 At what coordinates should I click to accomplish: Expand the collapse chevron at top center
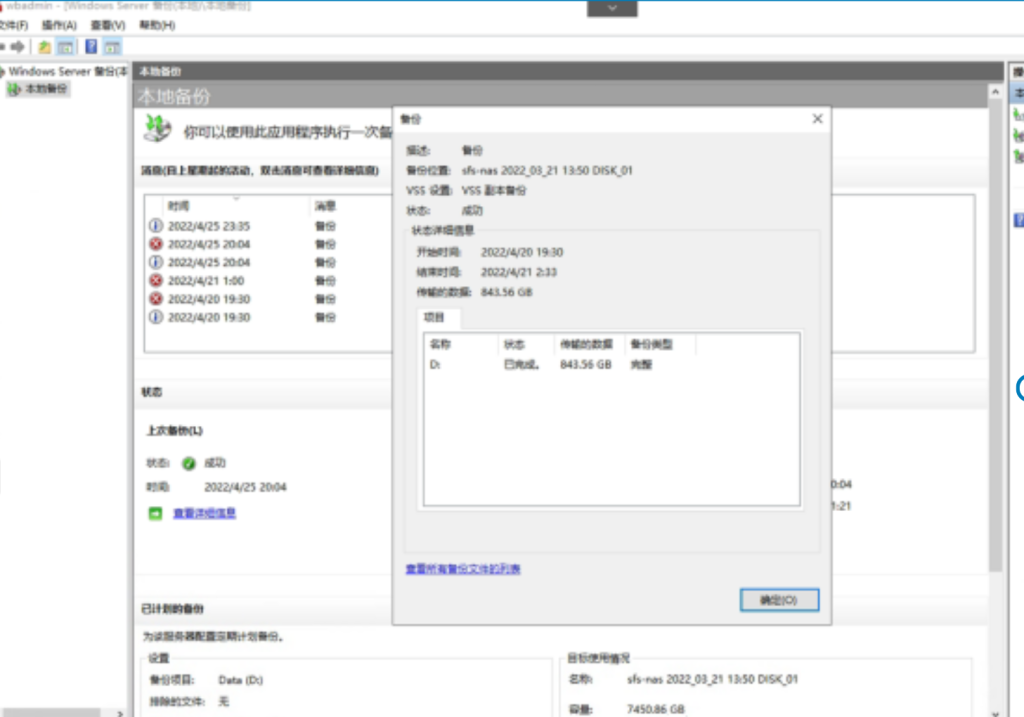pos(611,8)
